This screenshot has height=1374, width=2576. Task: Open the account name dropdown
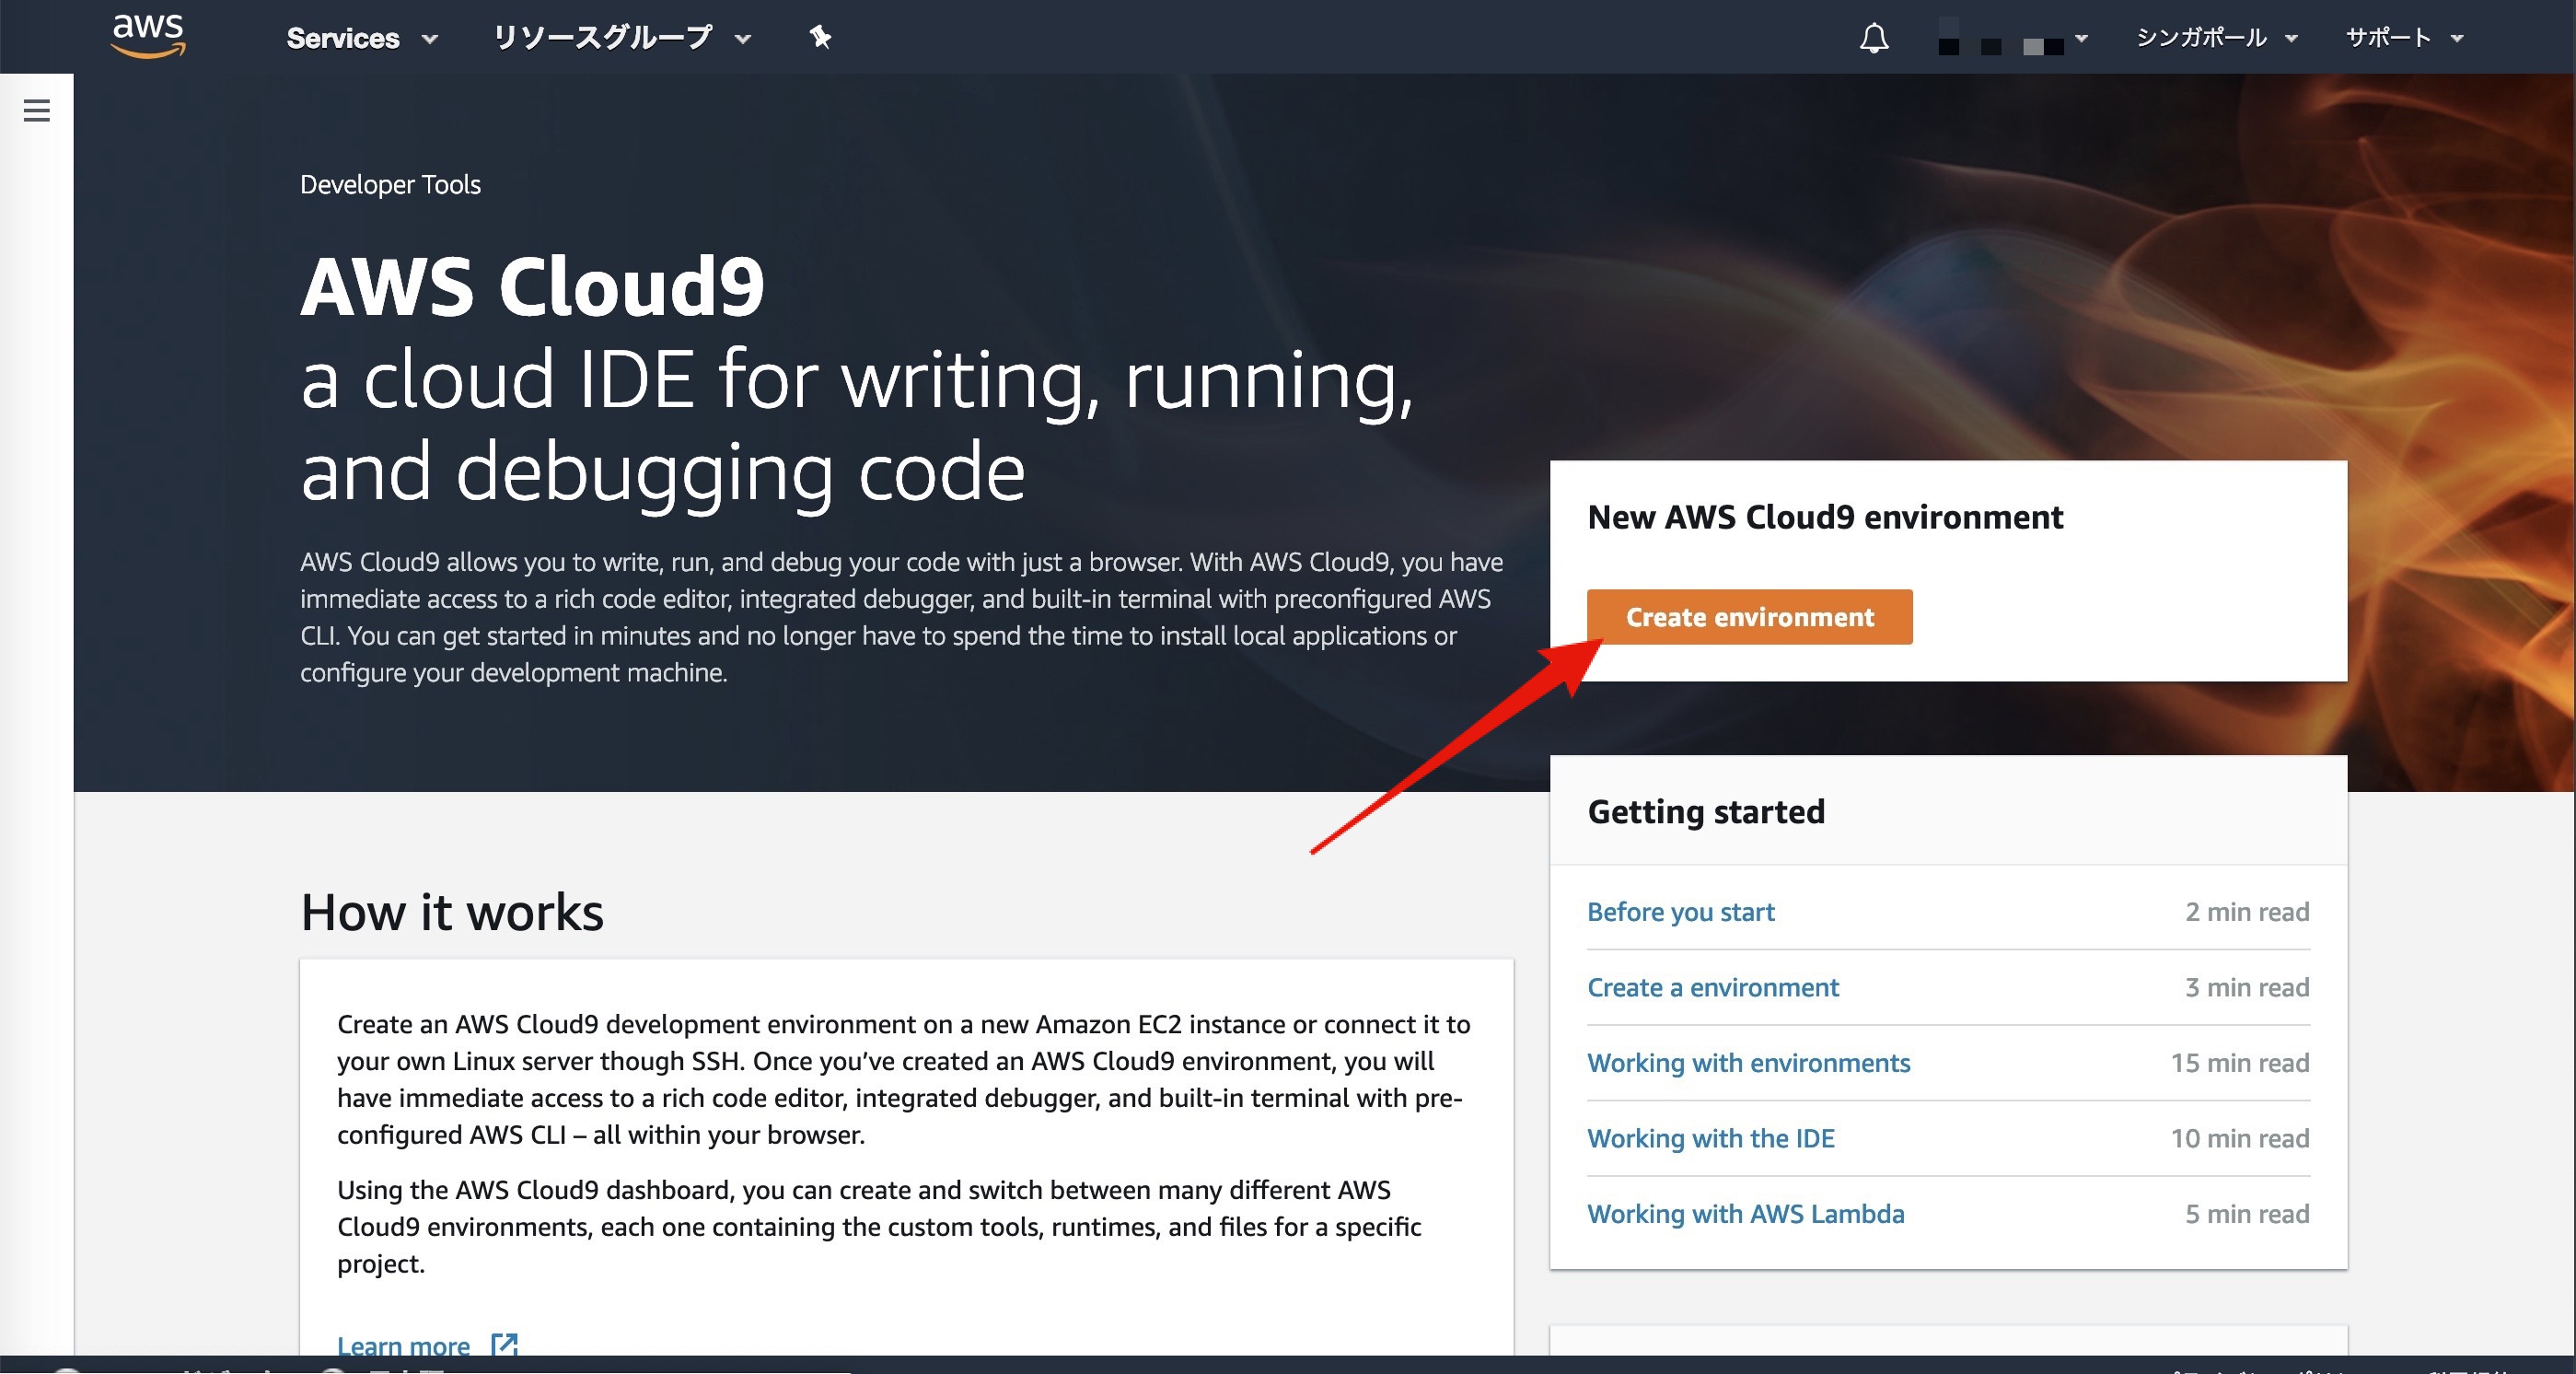pos(2012,38)
